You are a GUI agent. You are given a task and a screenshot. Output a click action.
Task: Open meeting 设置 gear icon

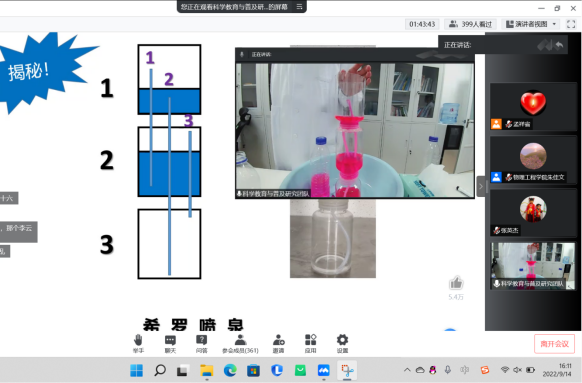coord(342,343)
